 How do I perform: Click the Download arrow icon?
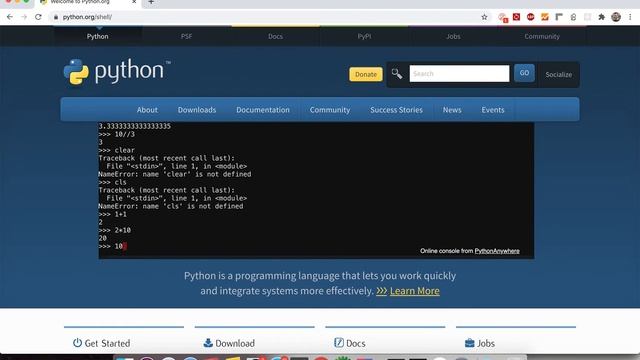(208, 343)
